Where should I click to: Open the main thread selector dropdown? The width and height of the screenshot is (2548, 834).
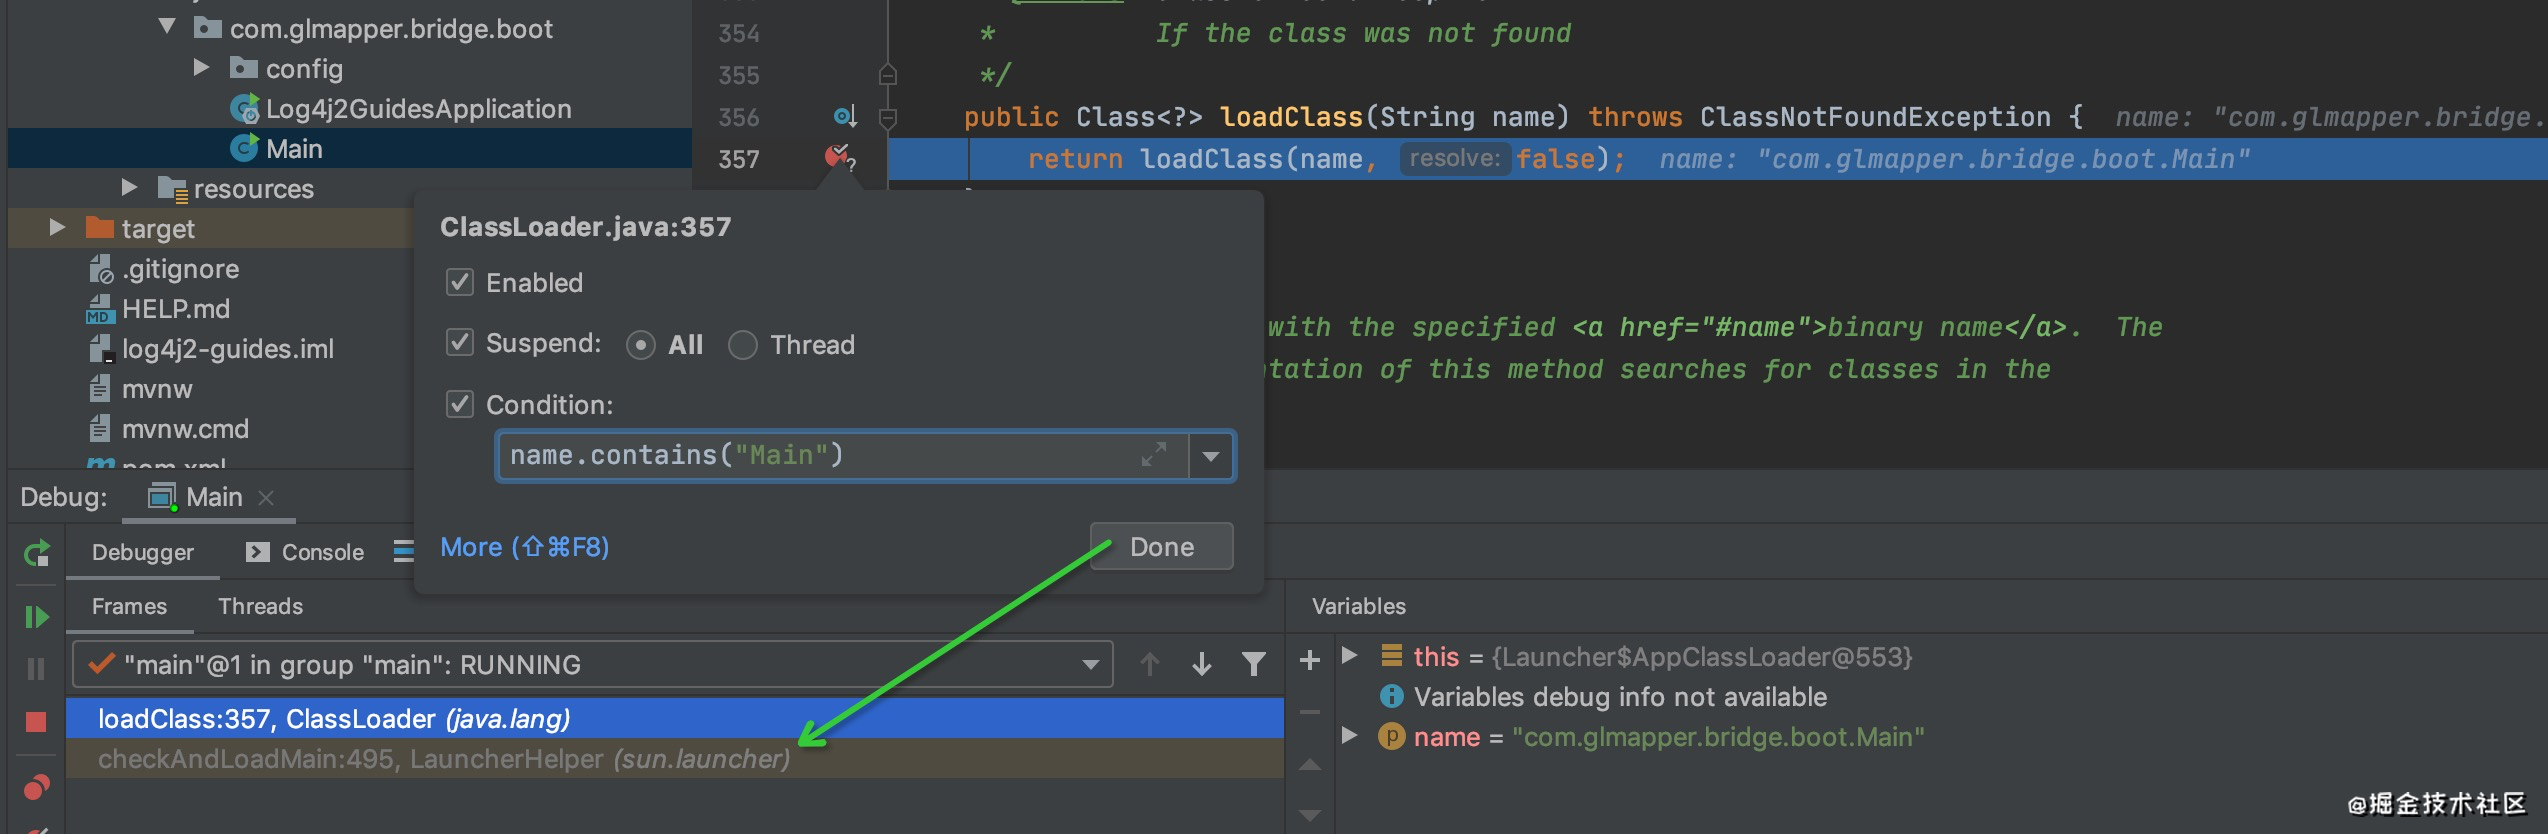[1090, 665]
